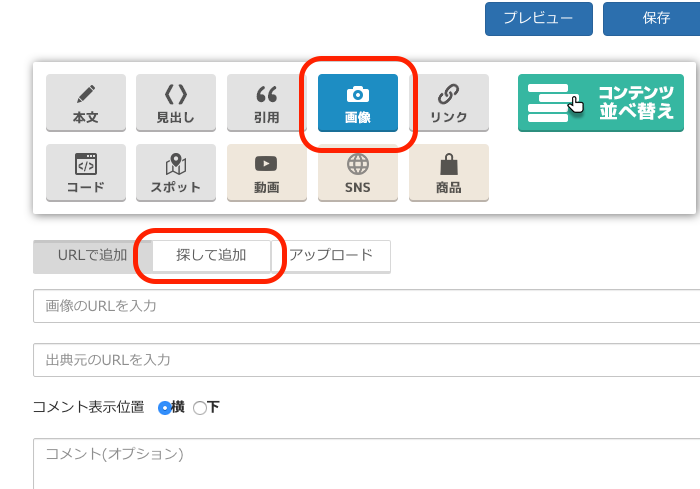Insert a 引用 quote block

(267, 103)
